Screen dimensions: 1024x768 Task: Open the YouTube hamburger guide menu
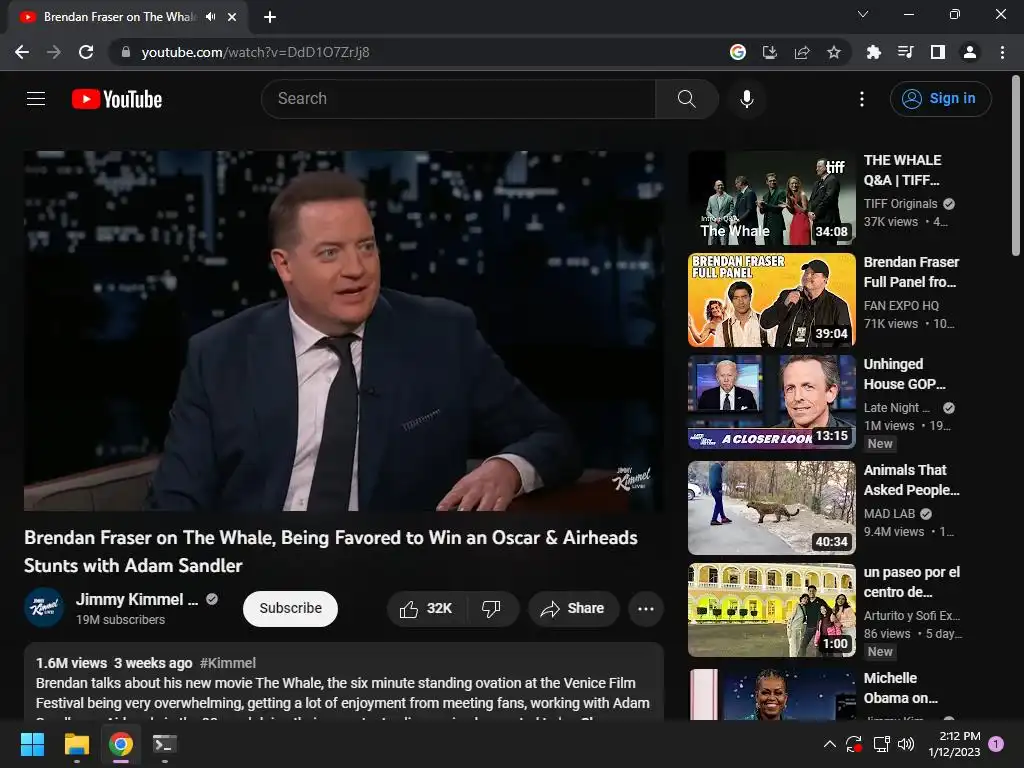point(36,99)
